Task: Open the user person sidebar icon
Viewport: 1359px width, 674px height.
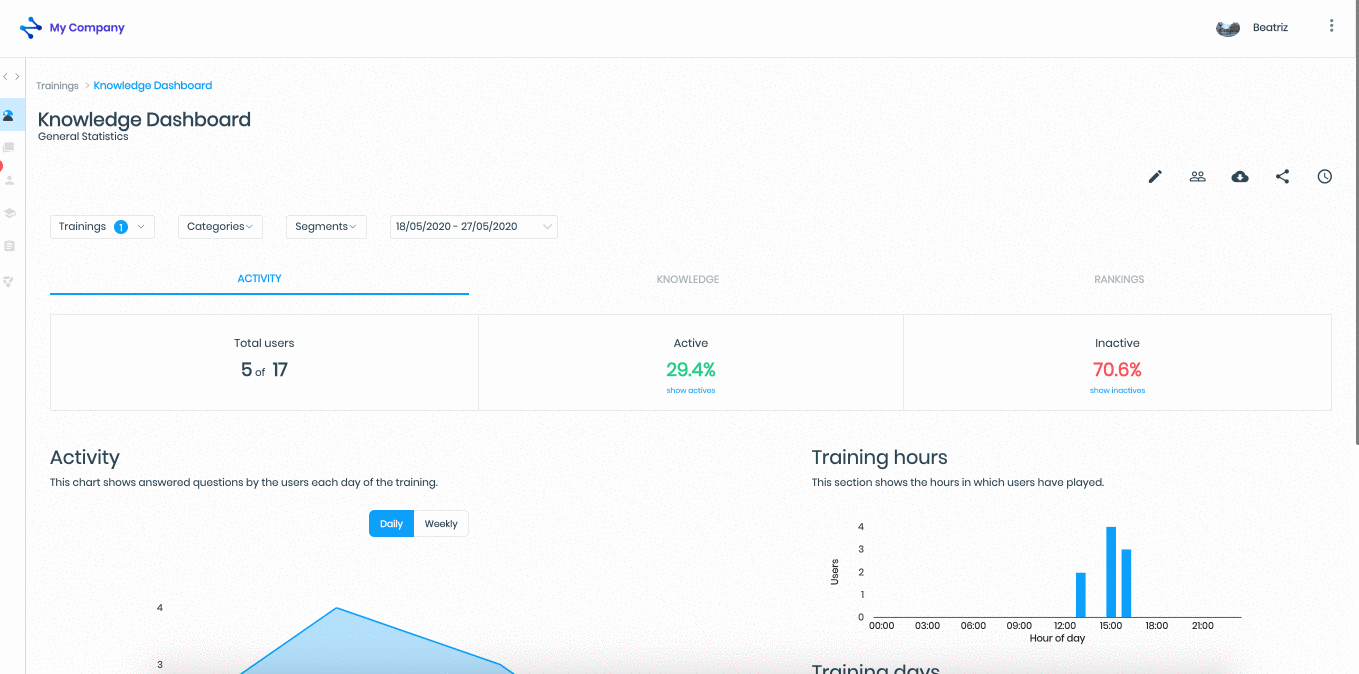Action: (10, 181)
